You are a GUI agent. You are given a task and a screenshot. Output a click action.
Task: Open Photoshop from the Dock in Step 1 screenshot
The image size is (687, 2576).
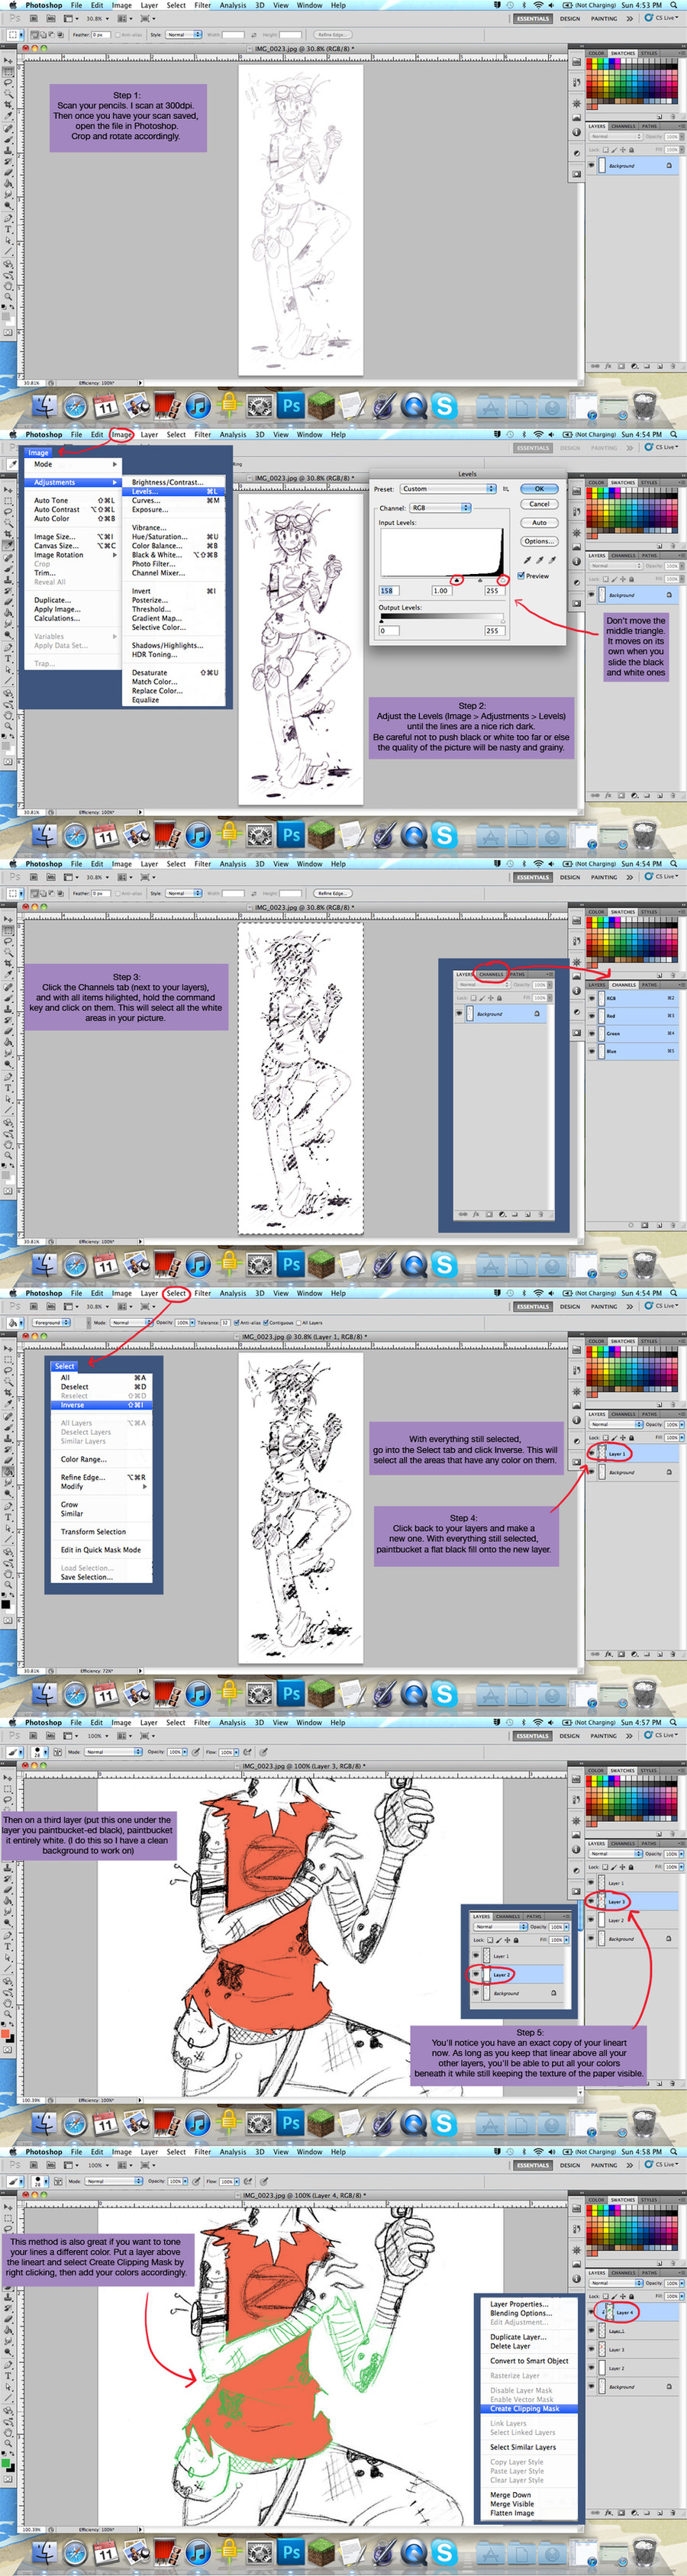point(291,405)
